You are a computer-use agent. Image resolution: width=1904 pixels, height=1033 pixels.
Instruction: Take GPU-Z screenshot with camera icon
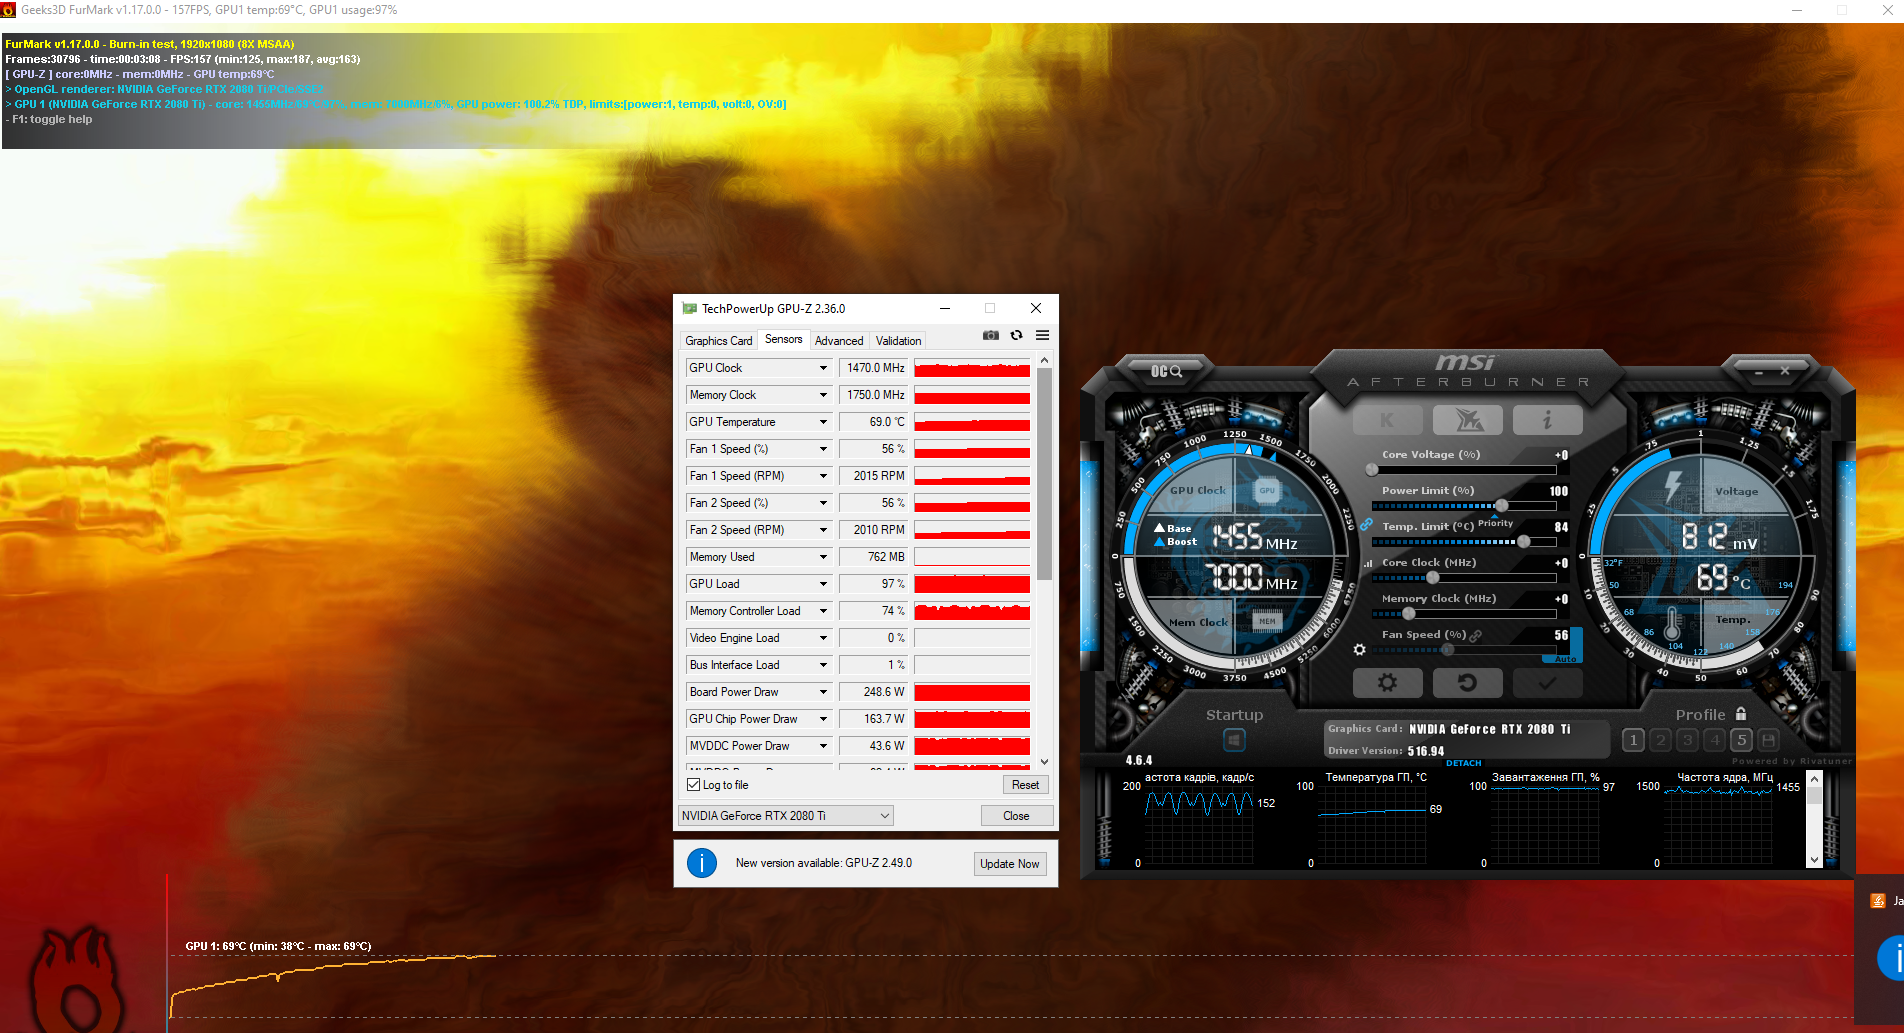[x=991, y=336]
